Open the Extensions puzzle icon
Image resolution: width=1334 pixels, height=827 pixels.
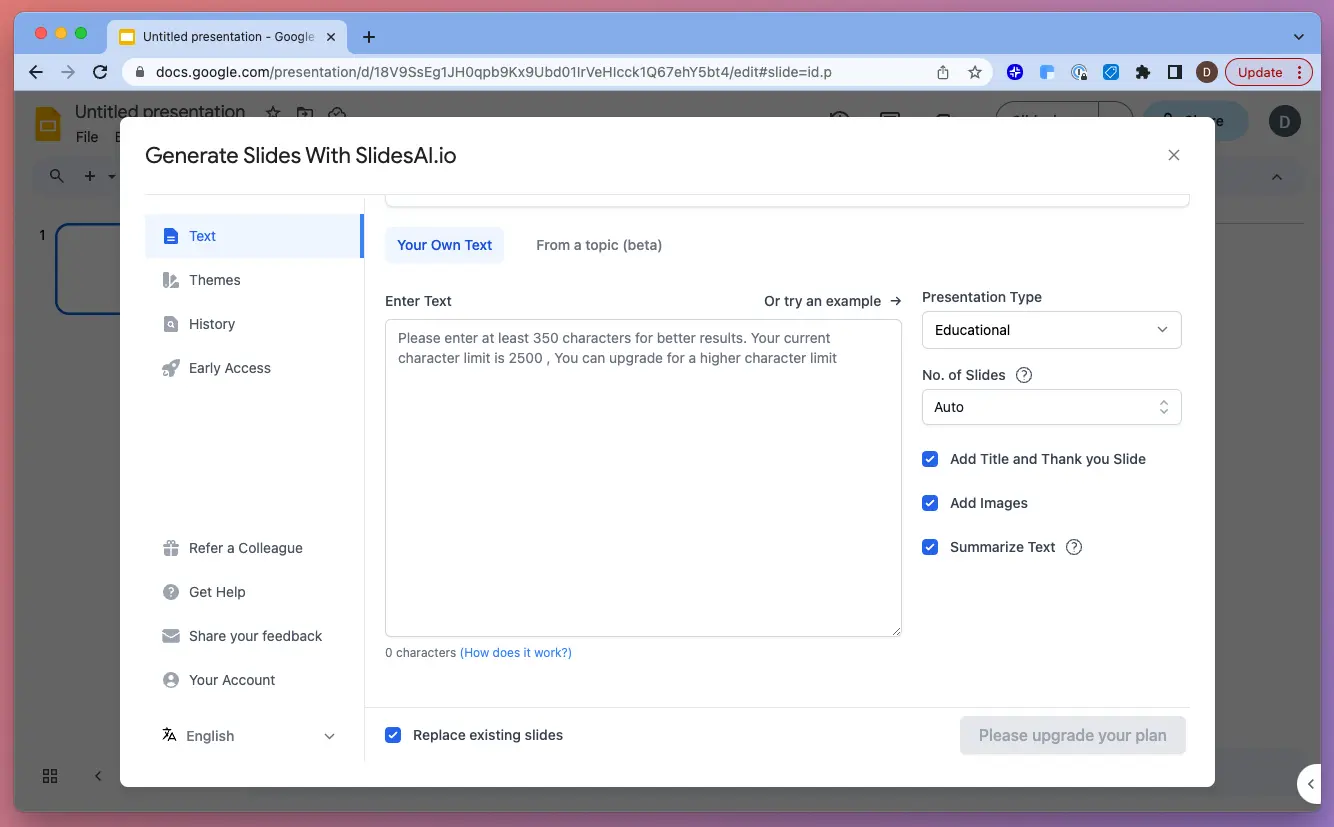tap(1143, 72)
